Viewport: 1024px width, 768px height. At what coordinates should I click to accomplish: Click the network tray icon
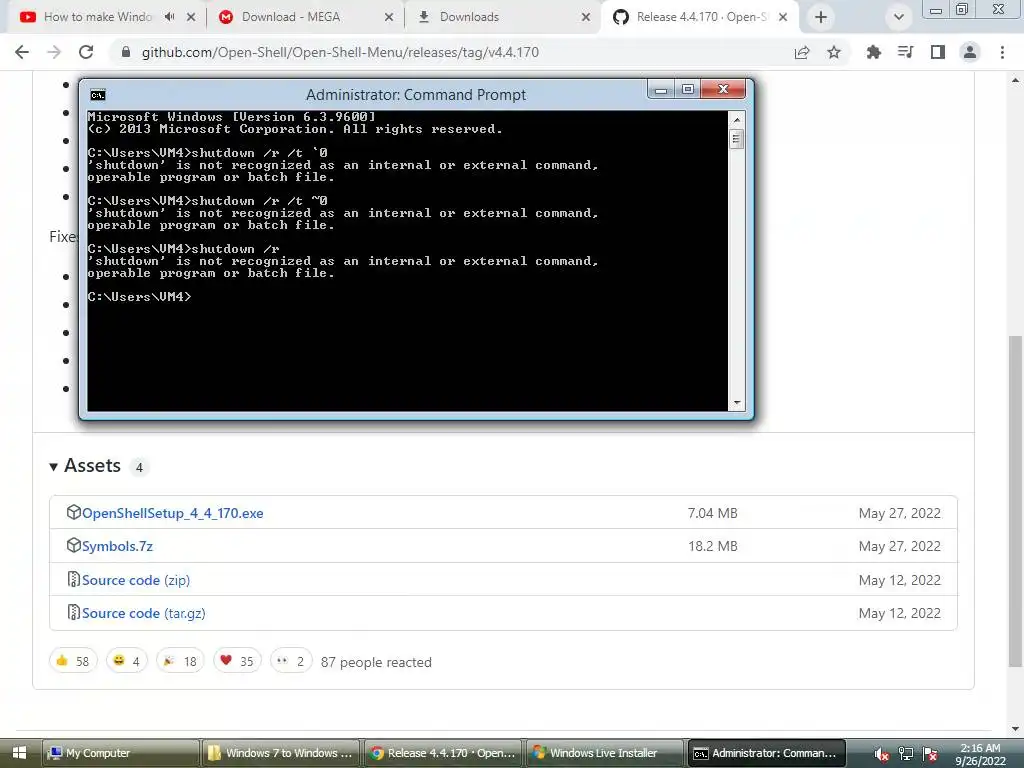pos(906,754)
